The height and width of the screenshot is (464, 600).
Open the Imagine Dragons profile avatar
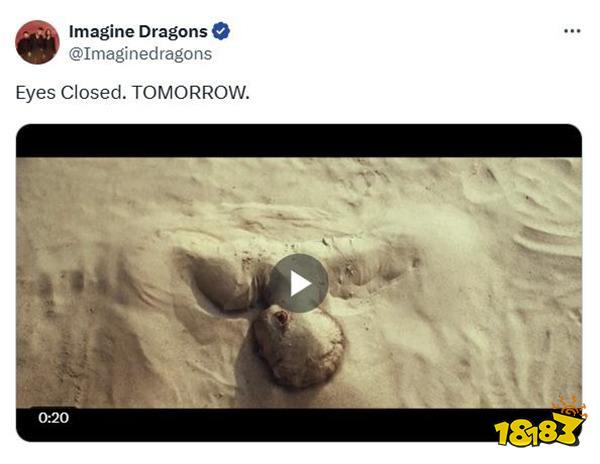pyautogui.click(x=37, y=42)
